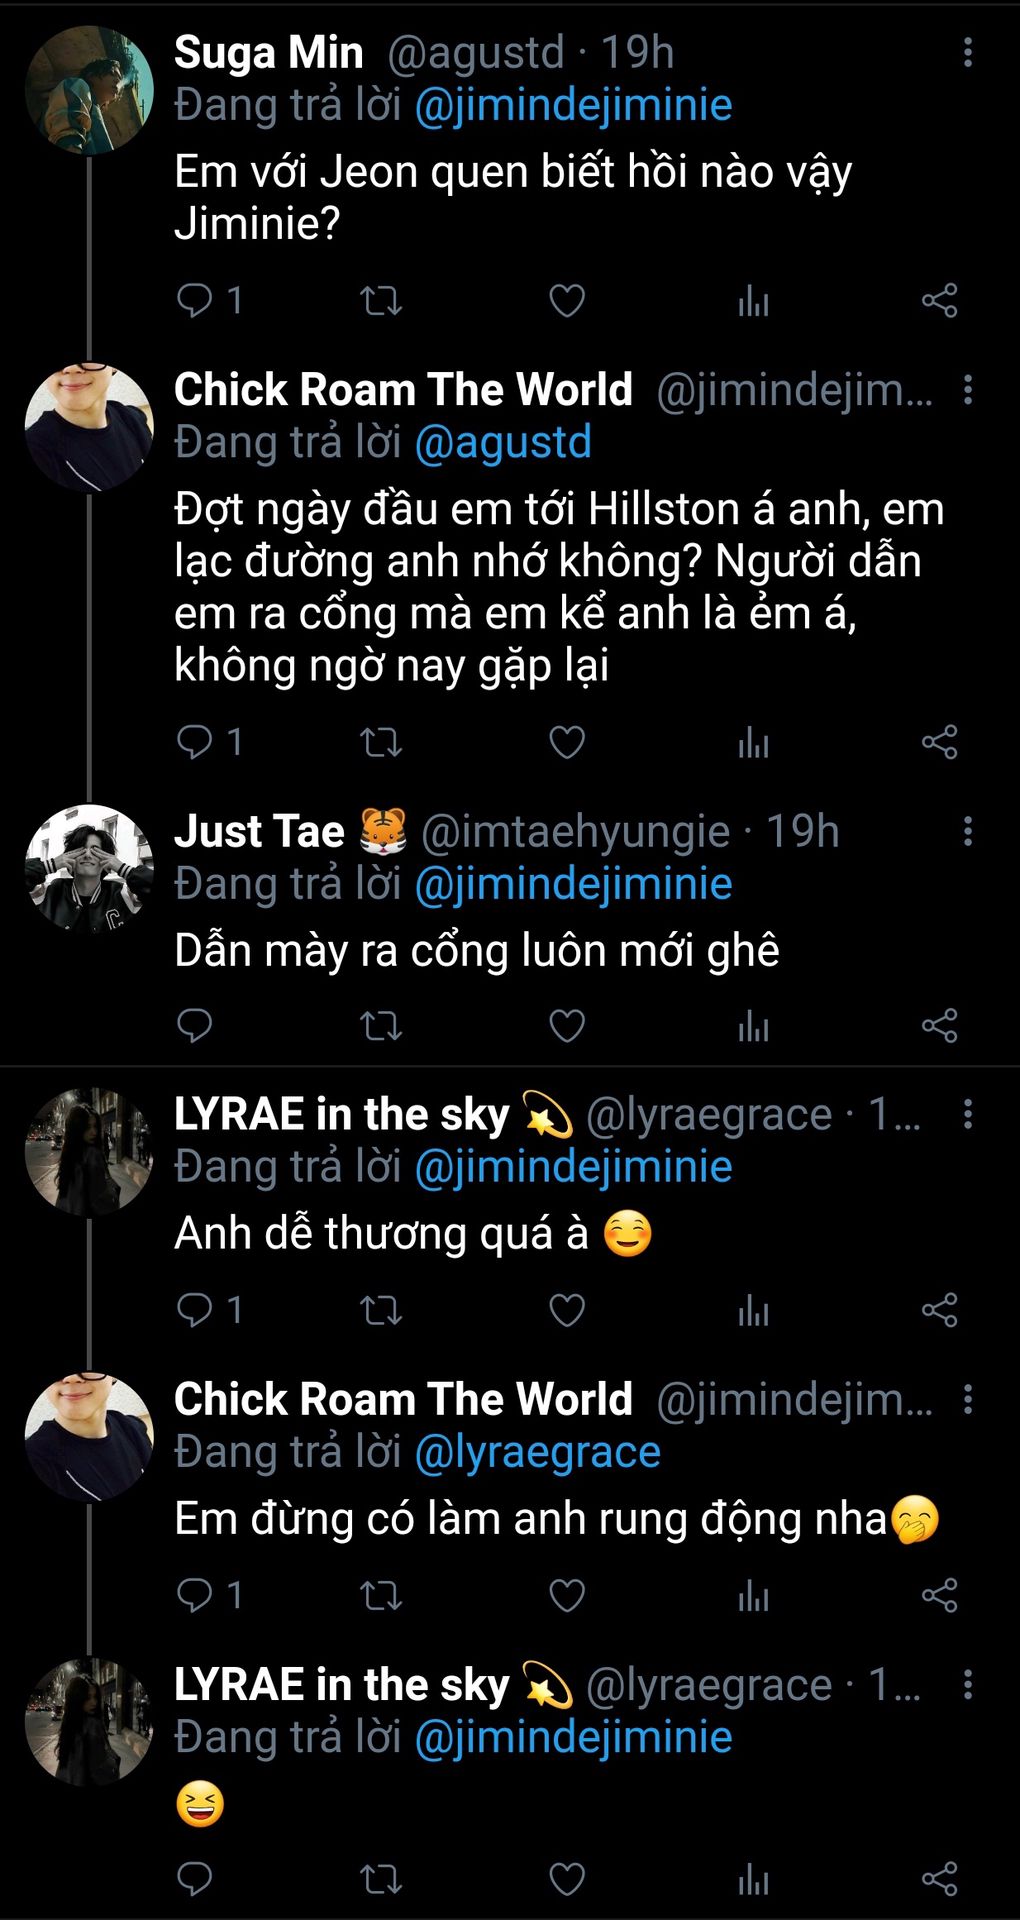Screen dimensions: 1020x1920
Task: Like Just Tae's reply
Action: [x=567, y=1026]
